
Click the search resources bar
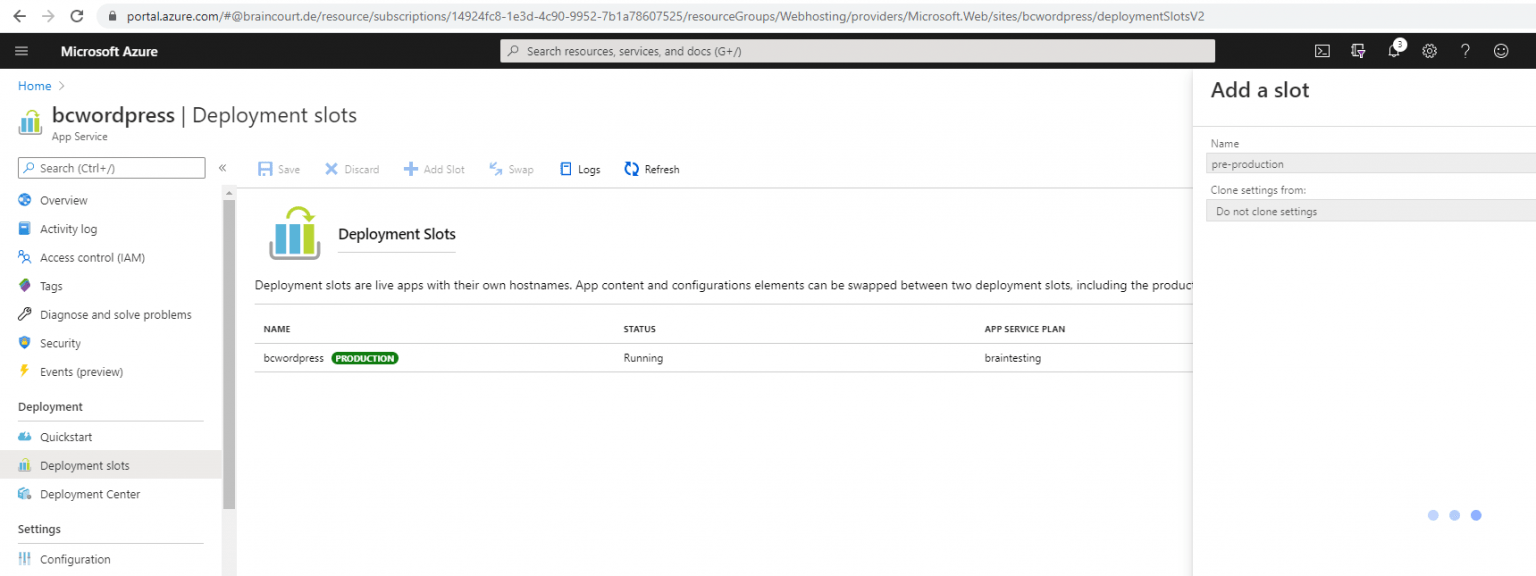click(857, 50)
